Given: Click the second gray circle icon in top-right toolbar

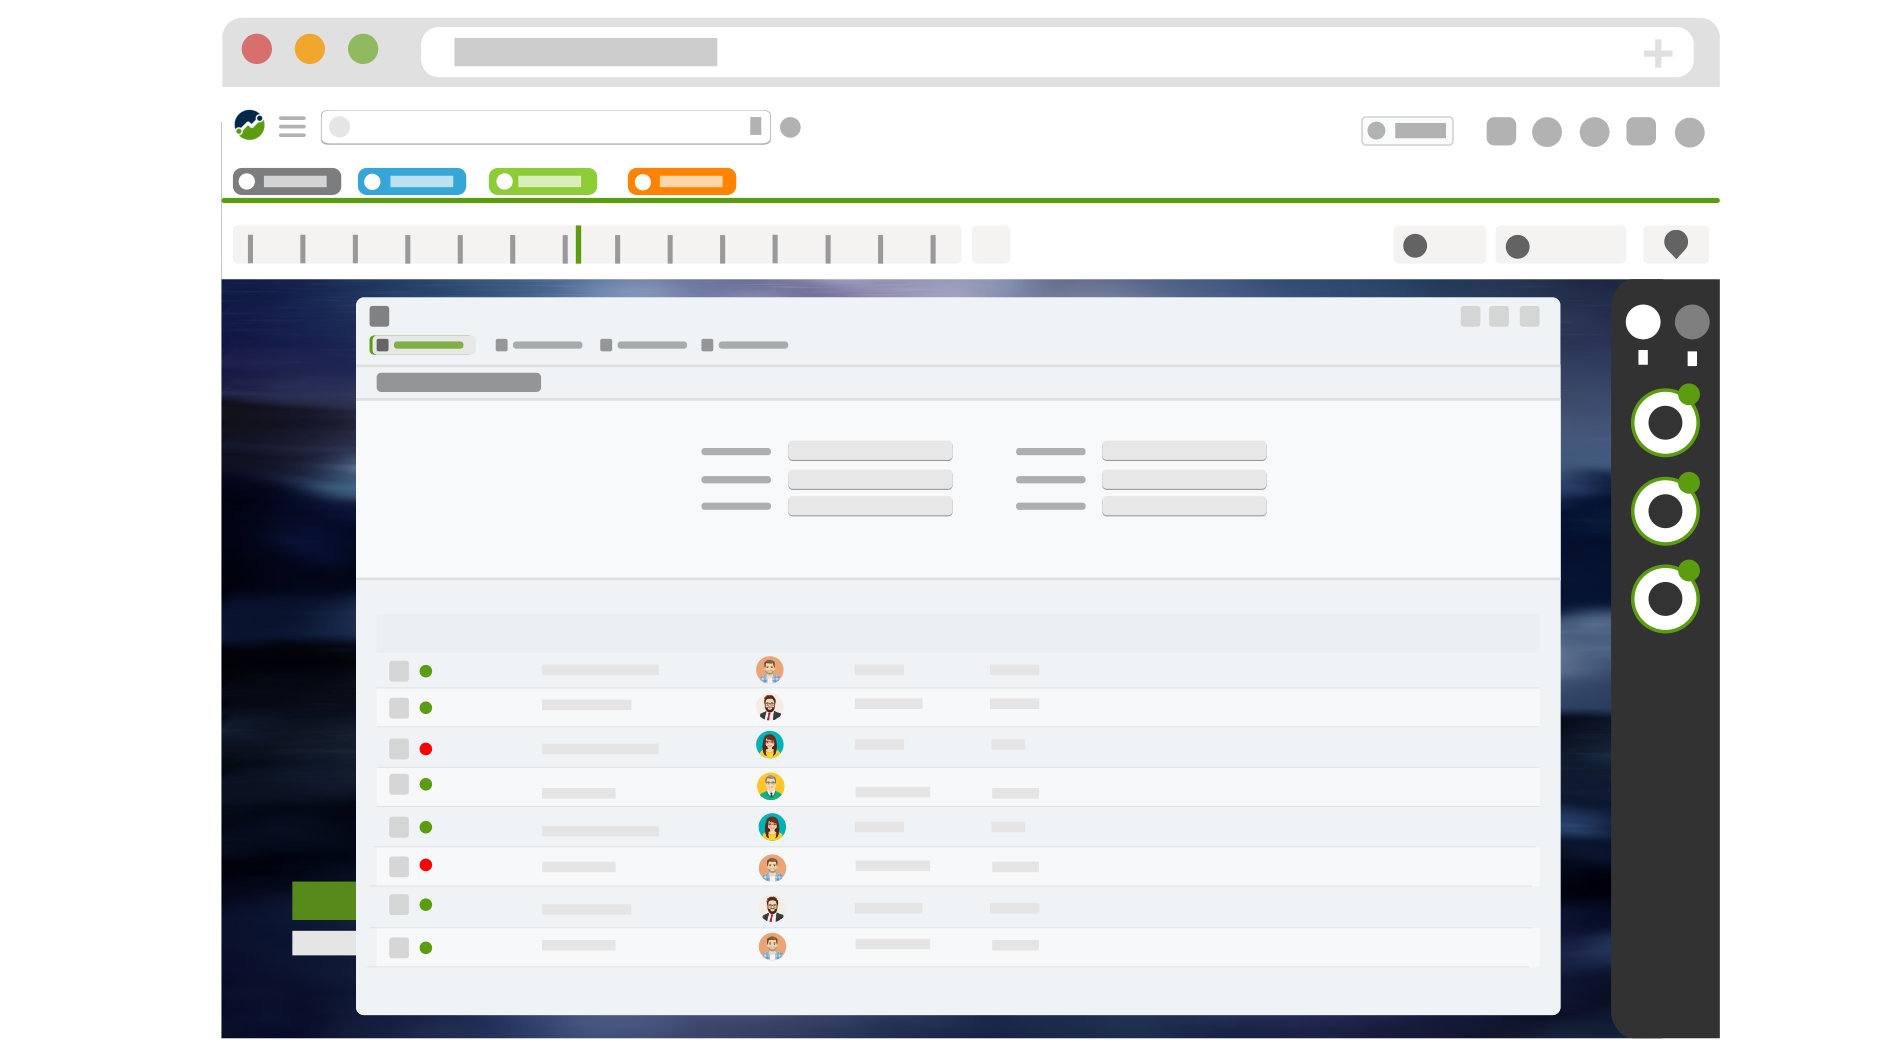Looking at the screenshot, I should tap(1594, 132).
